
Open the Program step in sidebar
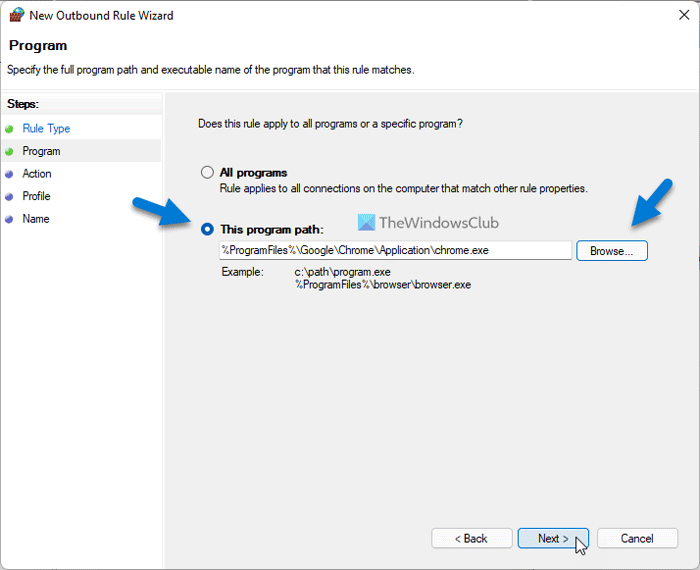41,151
